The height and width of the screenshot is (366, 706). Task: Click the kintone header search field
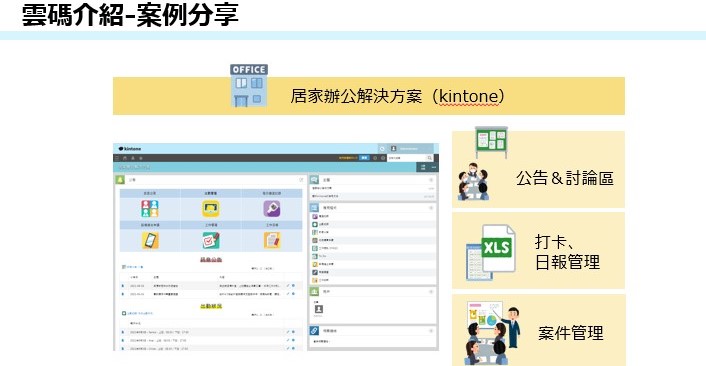tap(410, 158)
